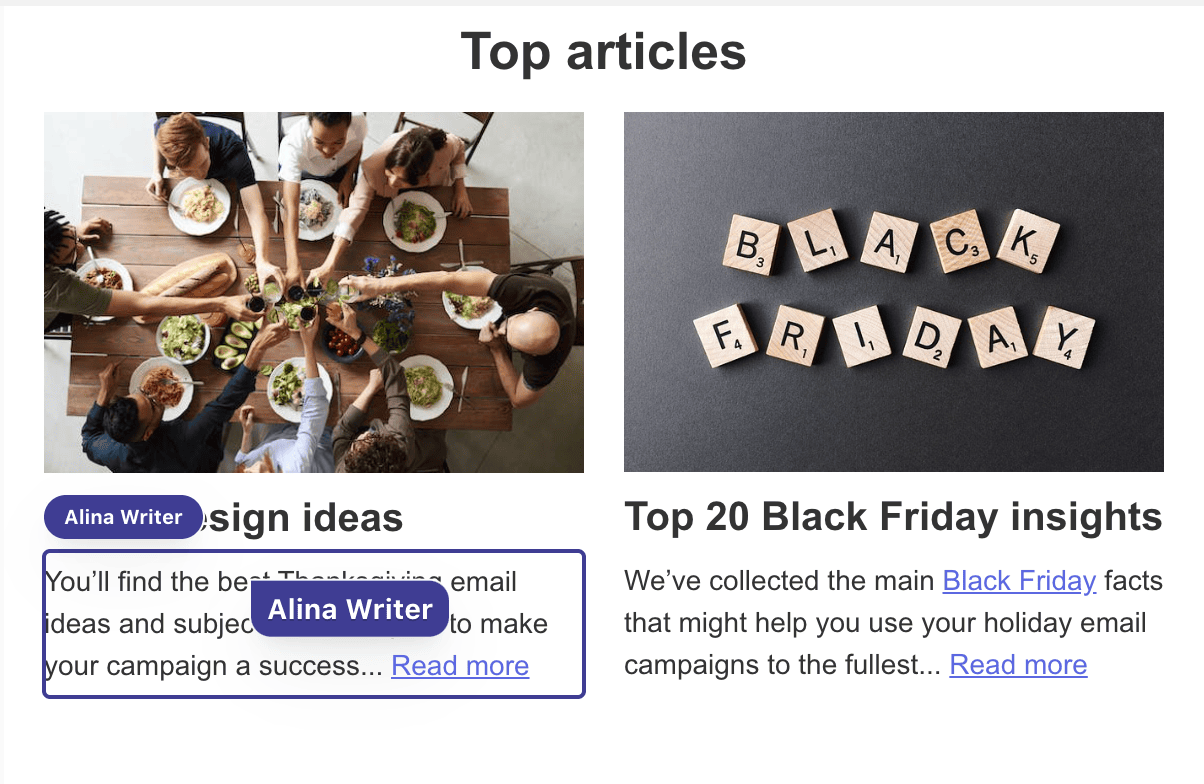Click the "Top articles" section heading
The height and width of the screenshot is (784, 1204).
pos(603,51)
